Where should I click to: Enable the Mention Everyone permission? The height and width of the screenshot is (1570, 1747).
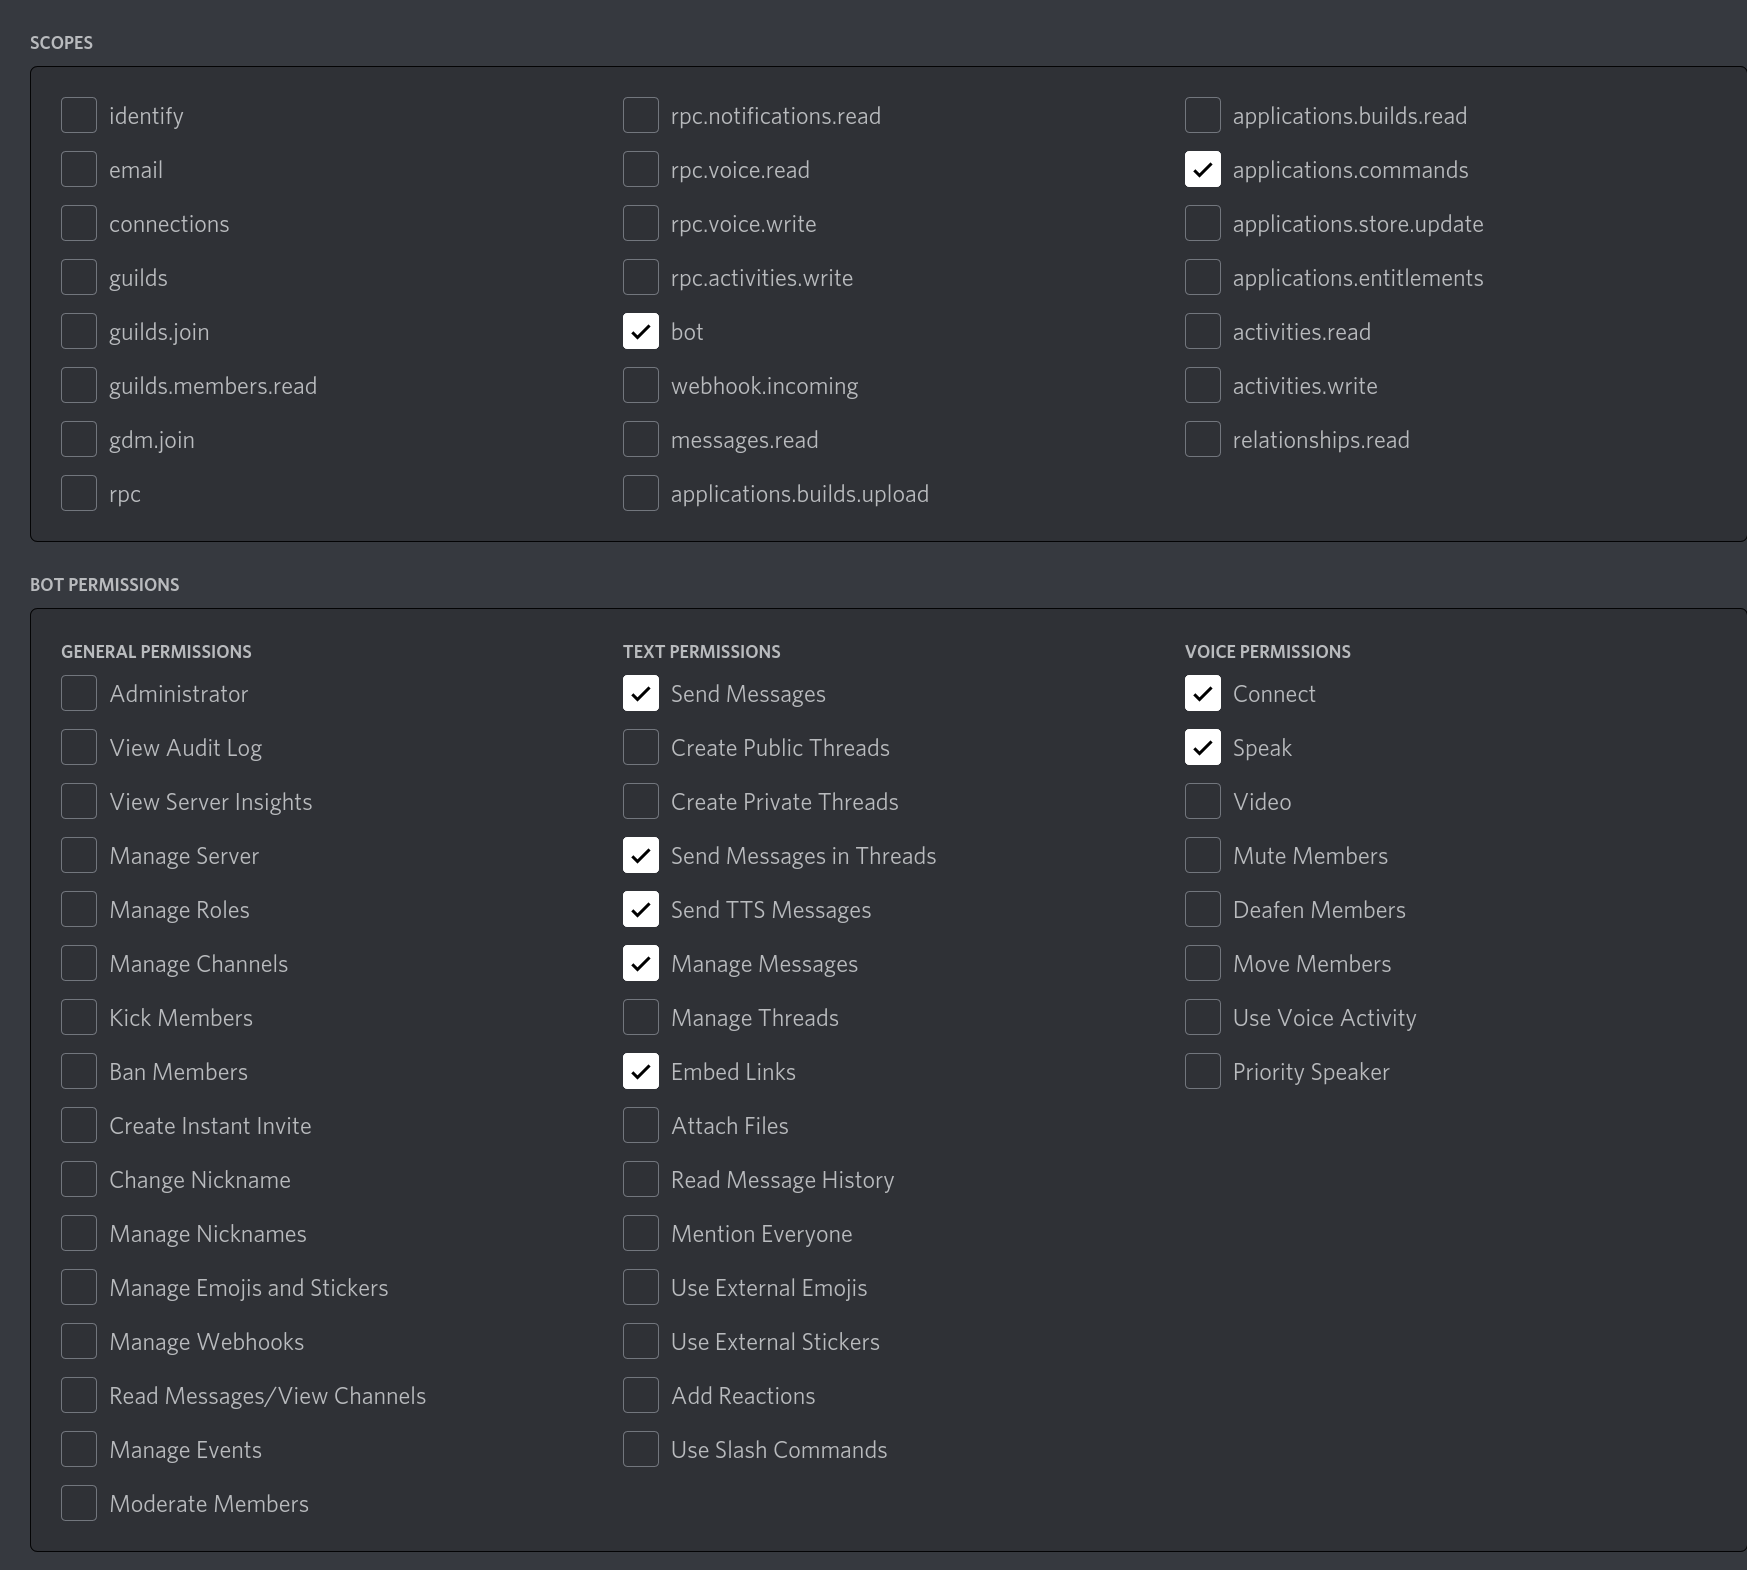click(x=641, y=1233)
